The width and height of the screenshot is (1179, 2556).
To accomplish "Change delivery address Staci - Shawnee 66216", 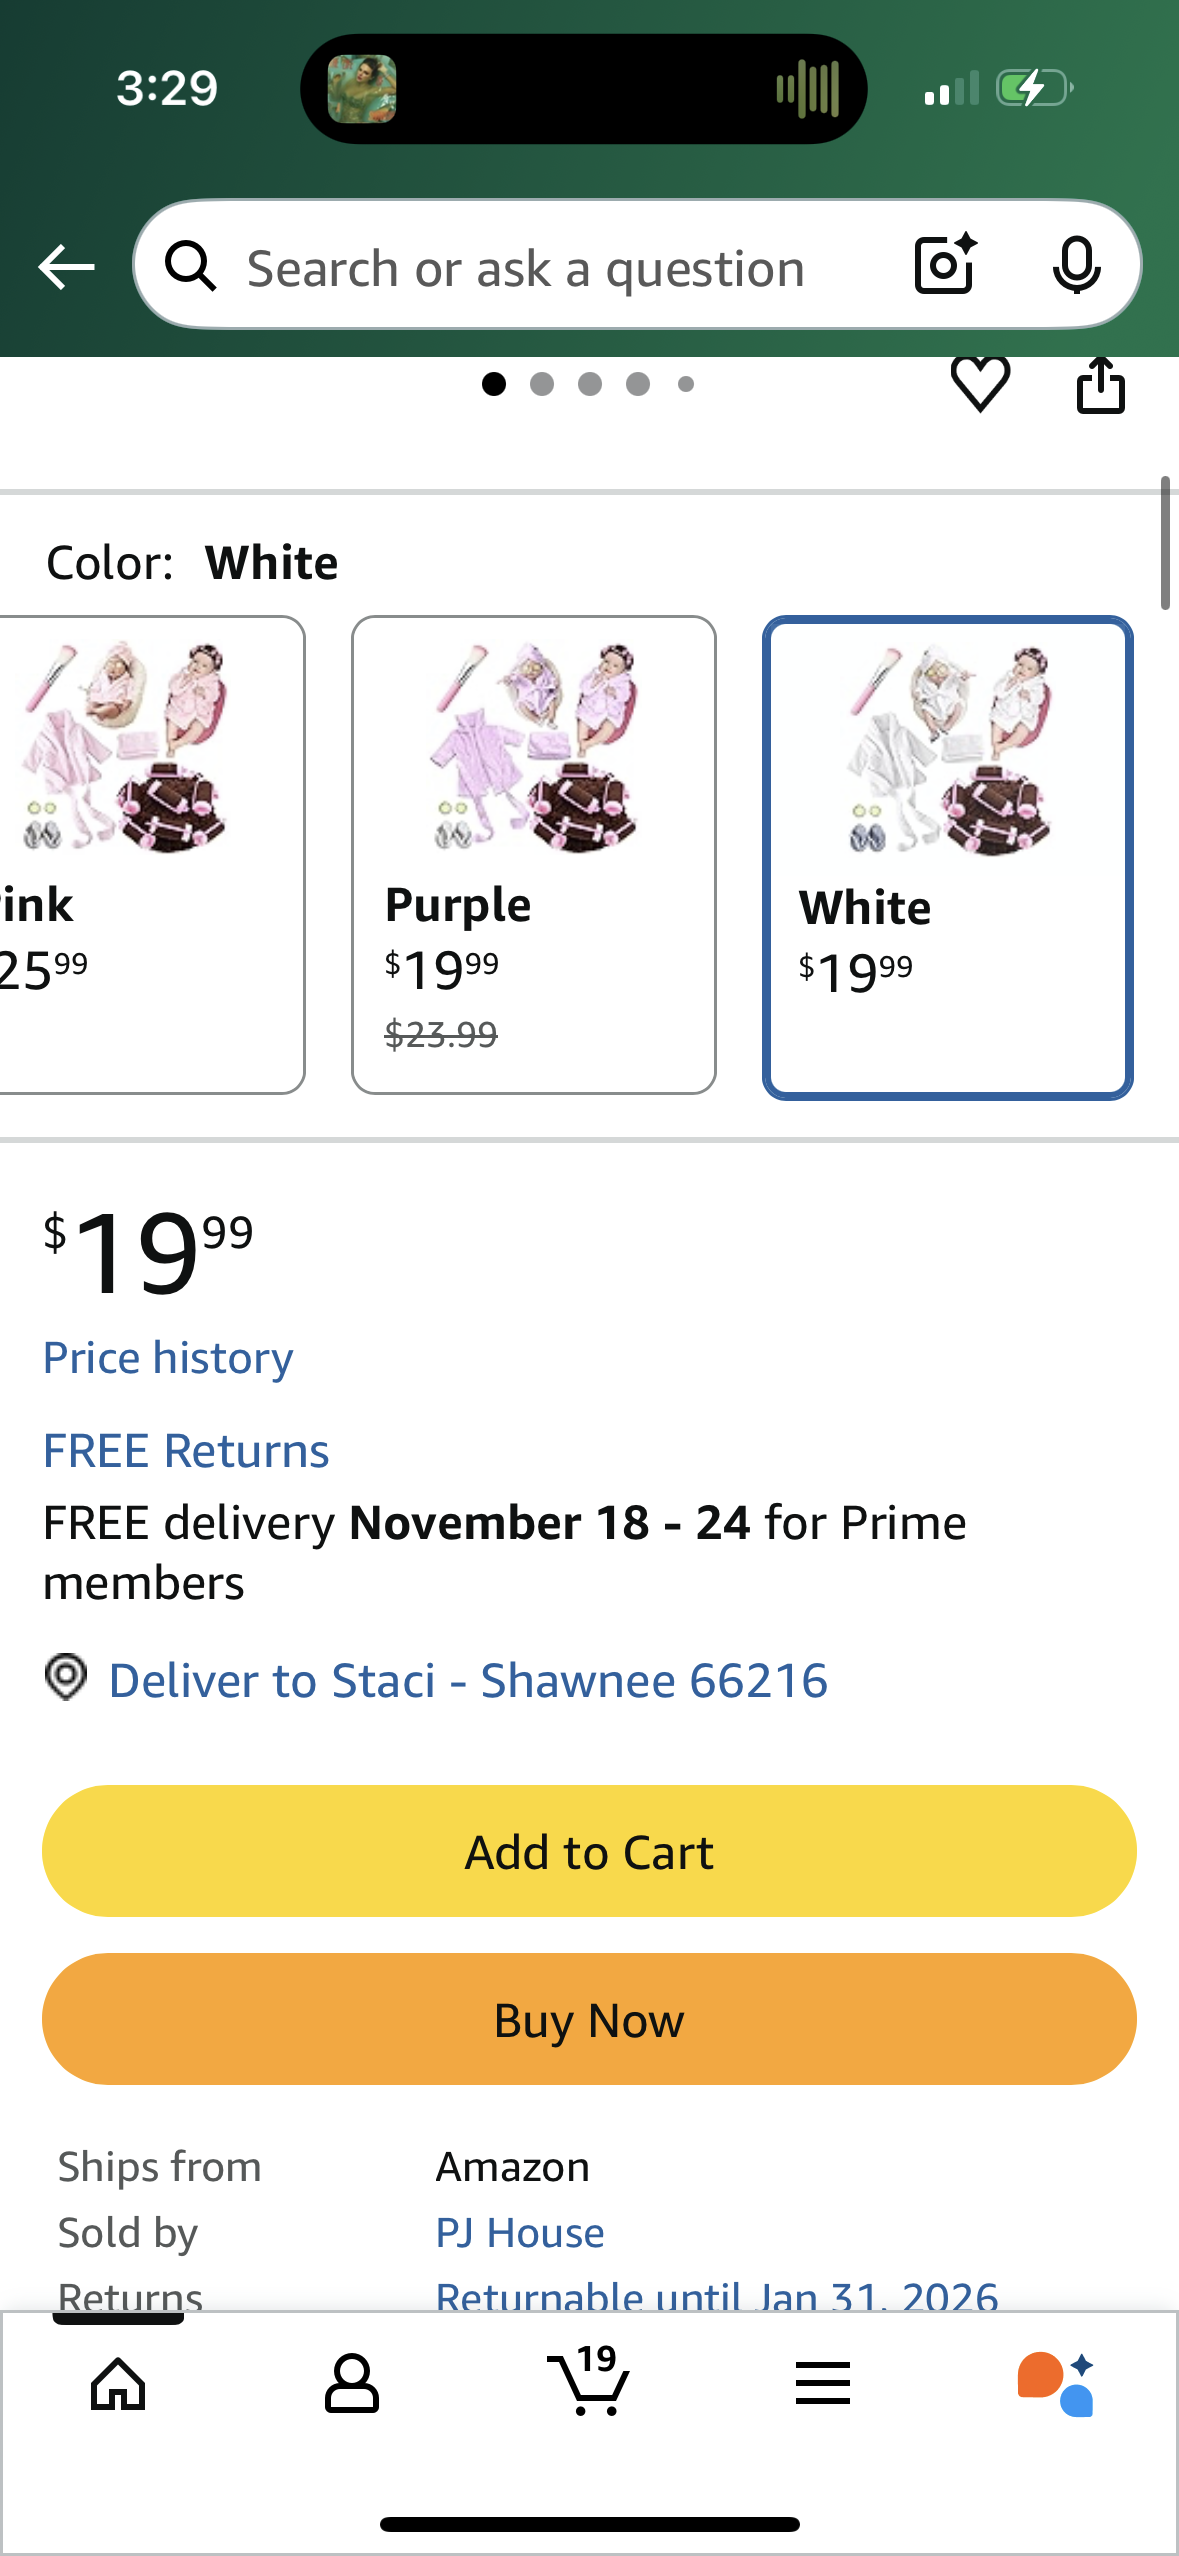I will (467, 1681).
